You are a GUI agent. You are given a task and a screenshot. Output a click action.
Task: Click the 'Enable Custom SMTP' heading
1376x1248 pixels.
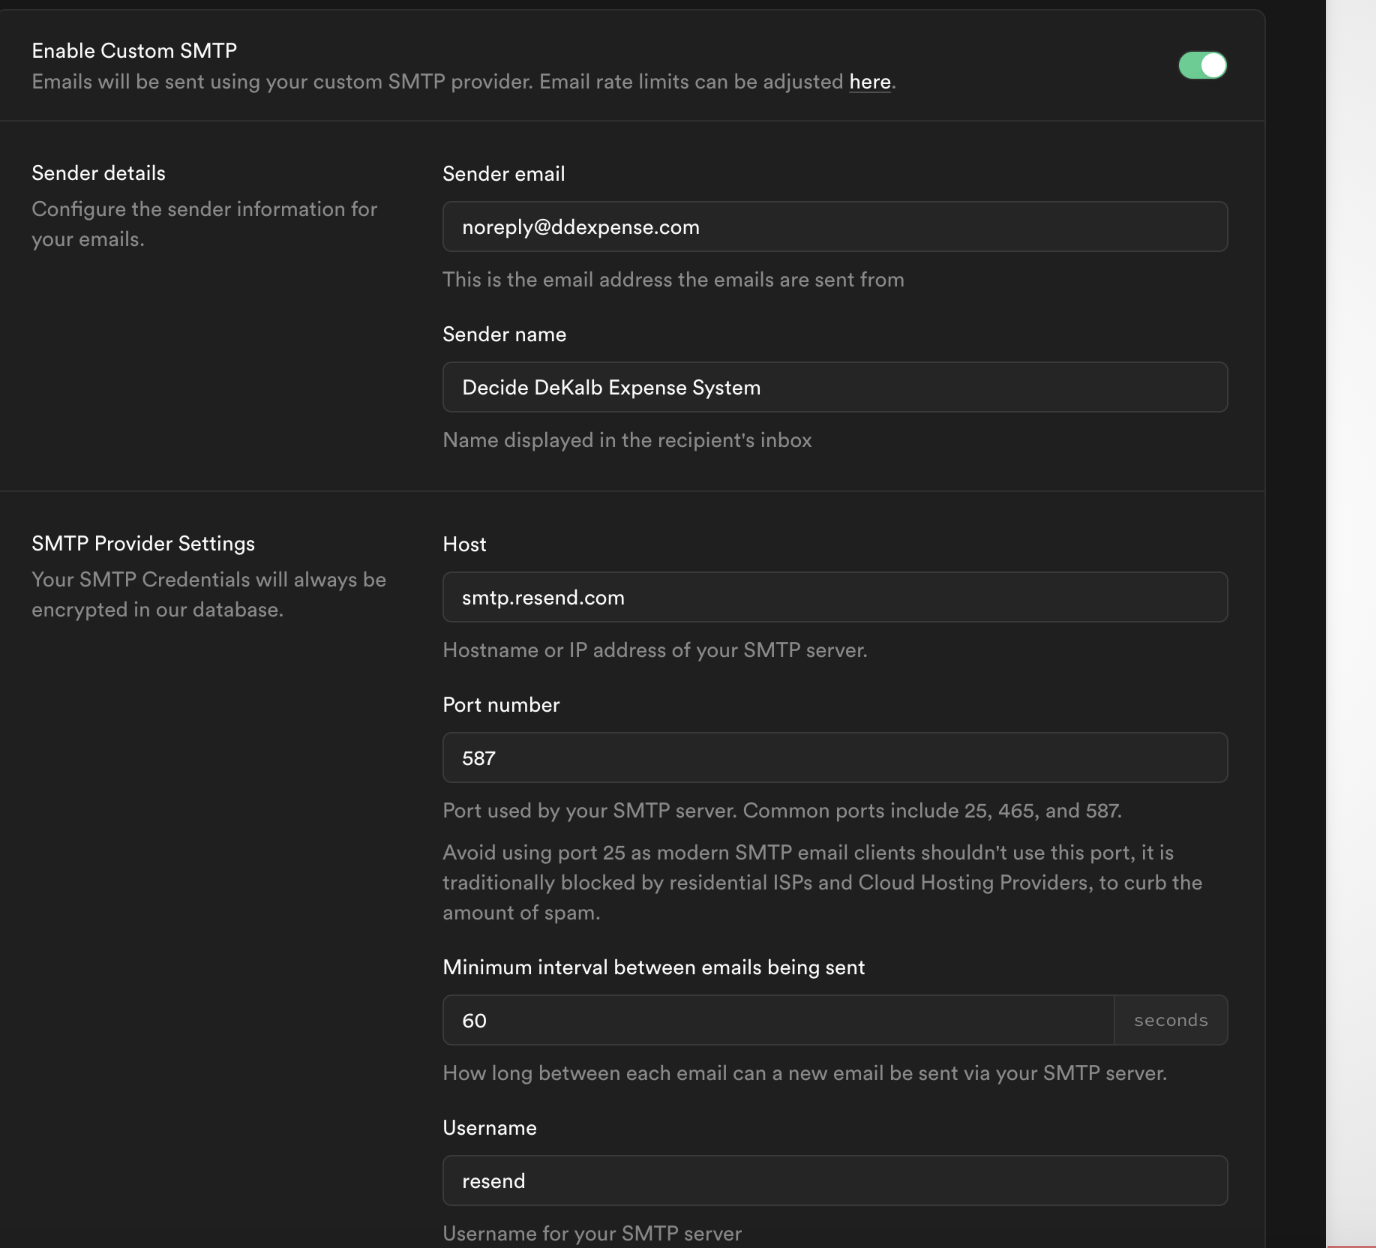[x=134, y=51]
